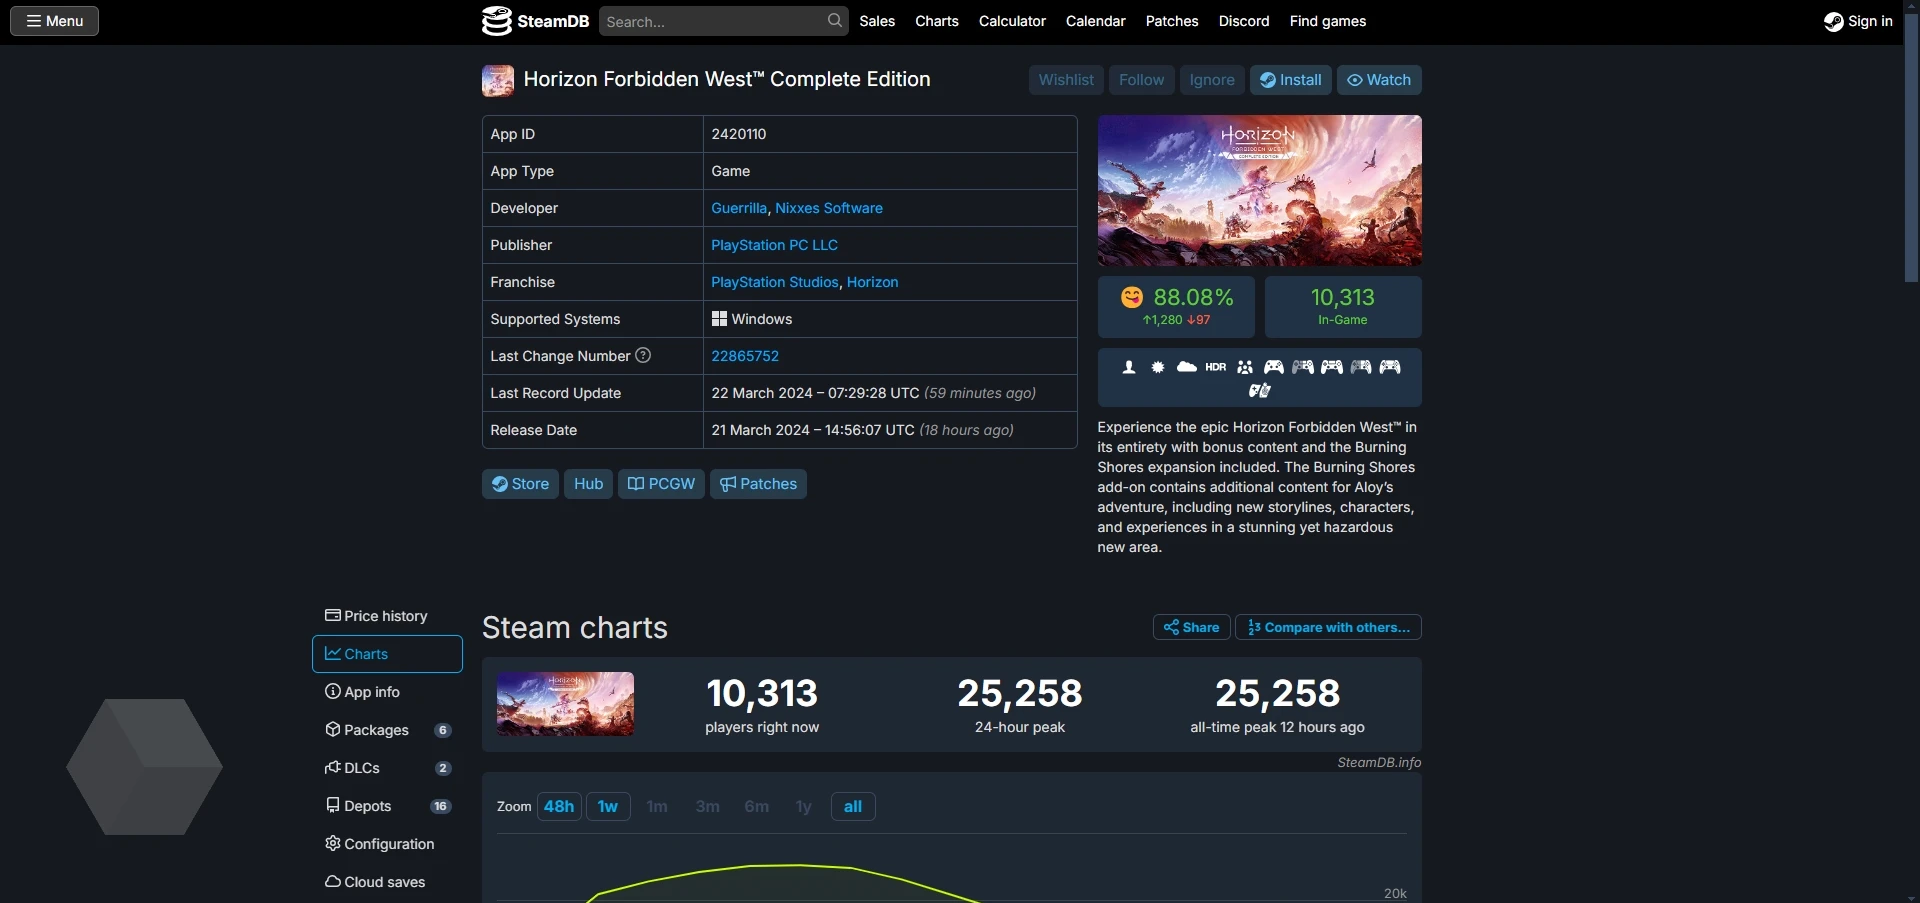The width and height of the screenshot is (1920, 903).
Task: Set chart zoom to 48h
Action: point(559,806)
